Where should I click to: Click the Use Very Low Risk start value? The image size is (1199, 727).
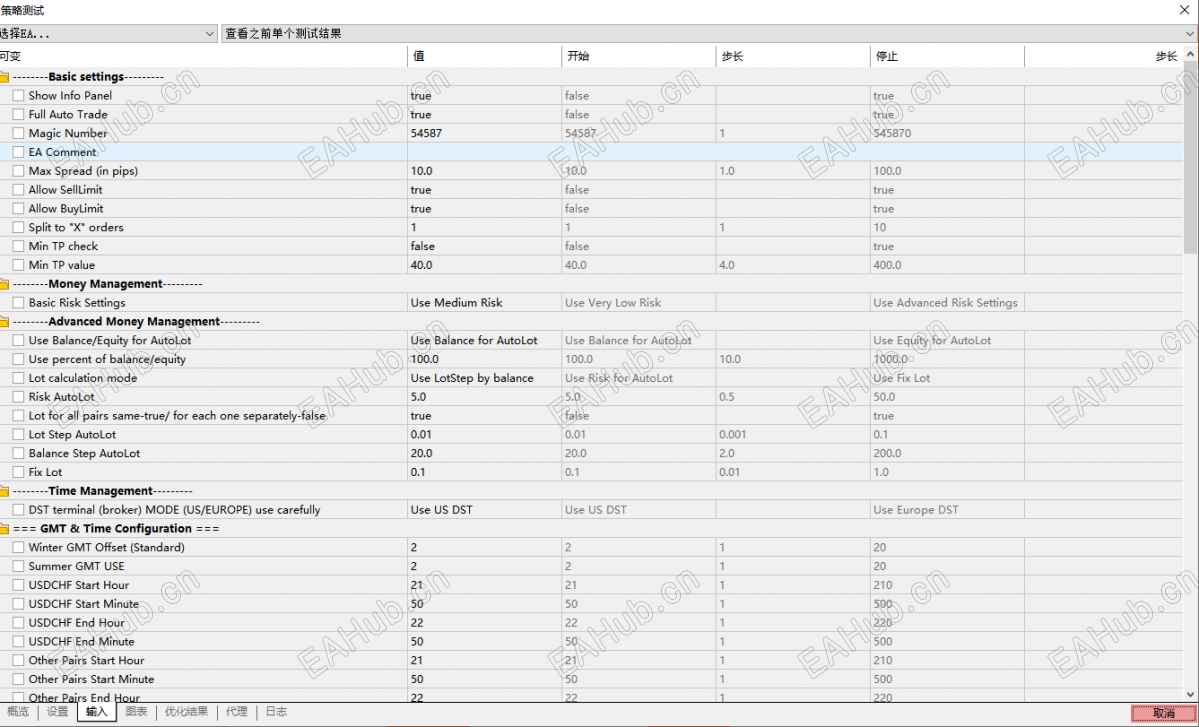tap(613, 303)
